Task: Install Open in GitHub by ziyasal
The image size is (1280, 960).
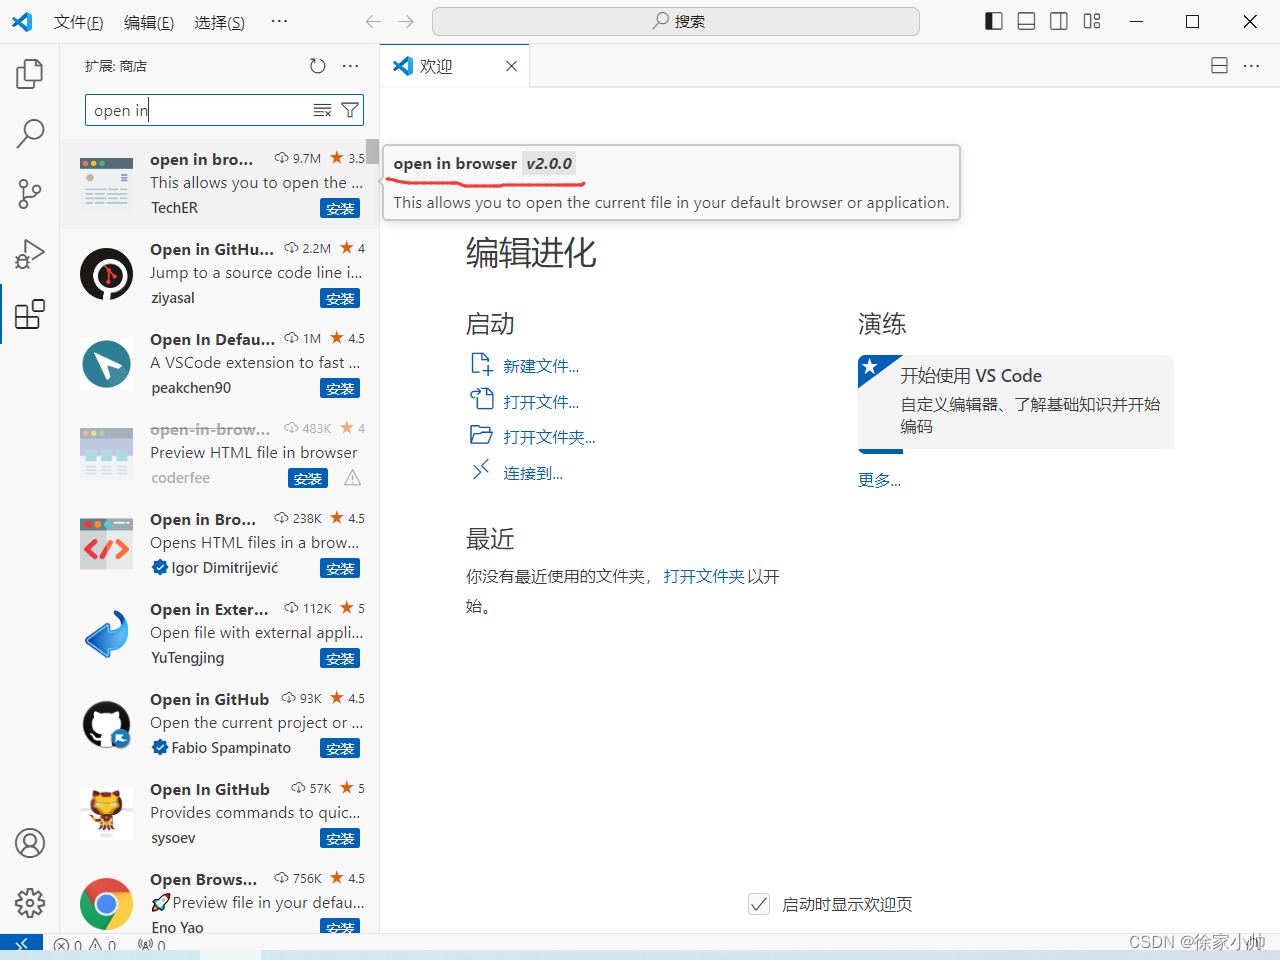Action: coord(340,299)
